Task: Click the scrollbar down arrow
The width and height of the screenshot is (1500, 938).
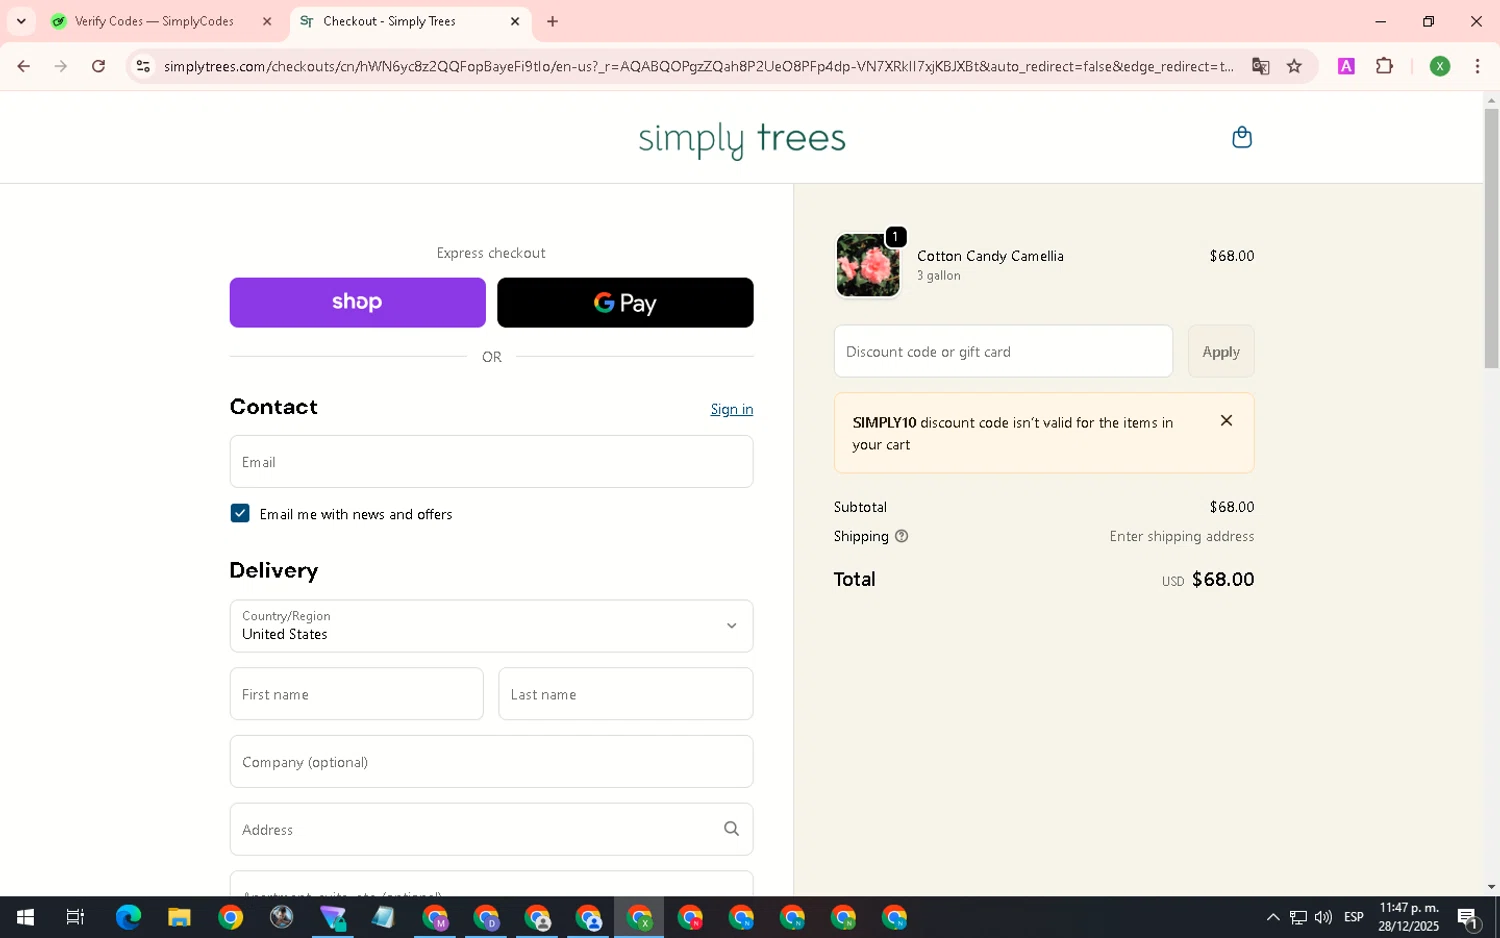Action: [1491, 887]
